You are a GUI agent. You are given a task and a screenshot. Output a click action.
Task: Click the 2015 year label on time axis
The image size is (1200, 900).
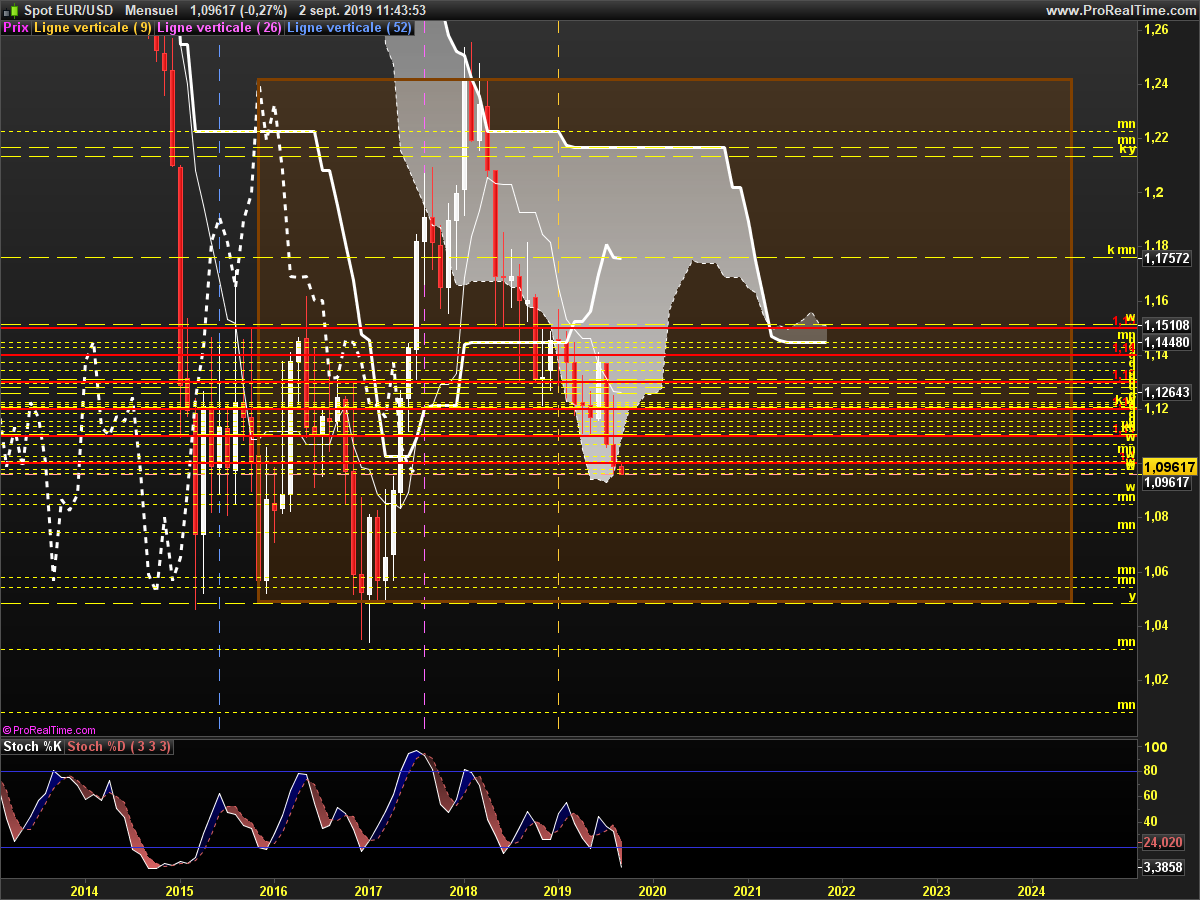point(179,890)
